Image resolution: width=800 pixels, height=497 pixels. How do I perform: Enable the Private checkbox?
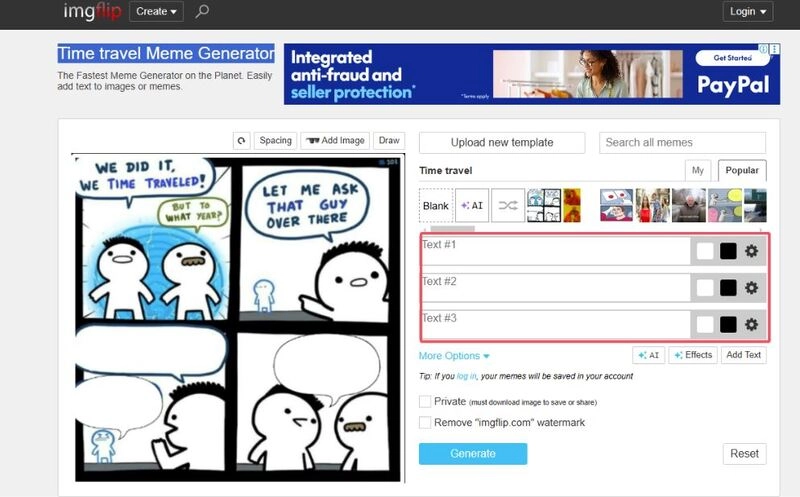pos(424,402)
